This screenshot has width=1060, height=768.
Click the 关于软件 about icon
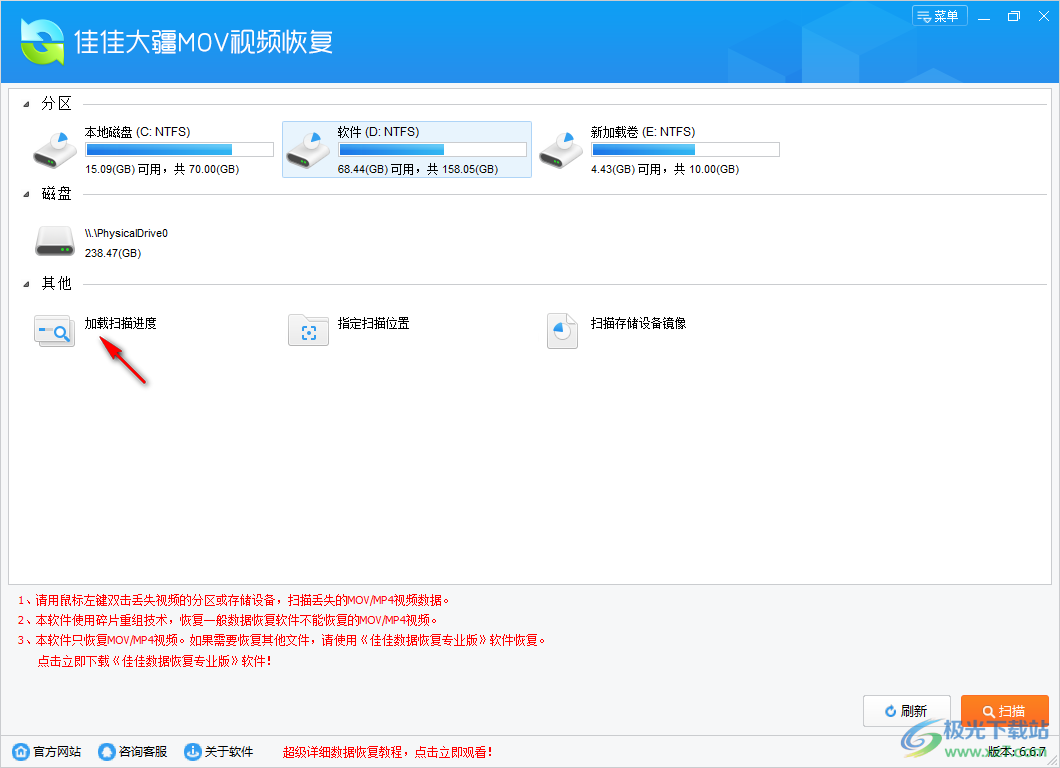point(192,751)
